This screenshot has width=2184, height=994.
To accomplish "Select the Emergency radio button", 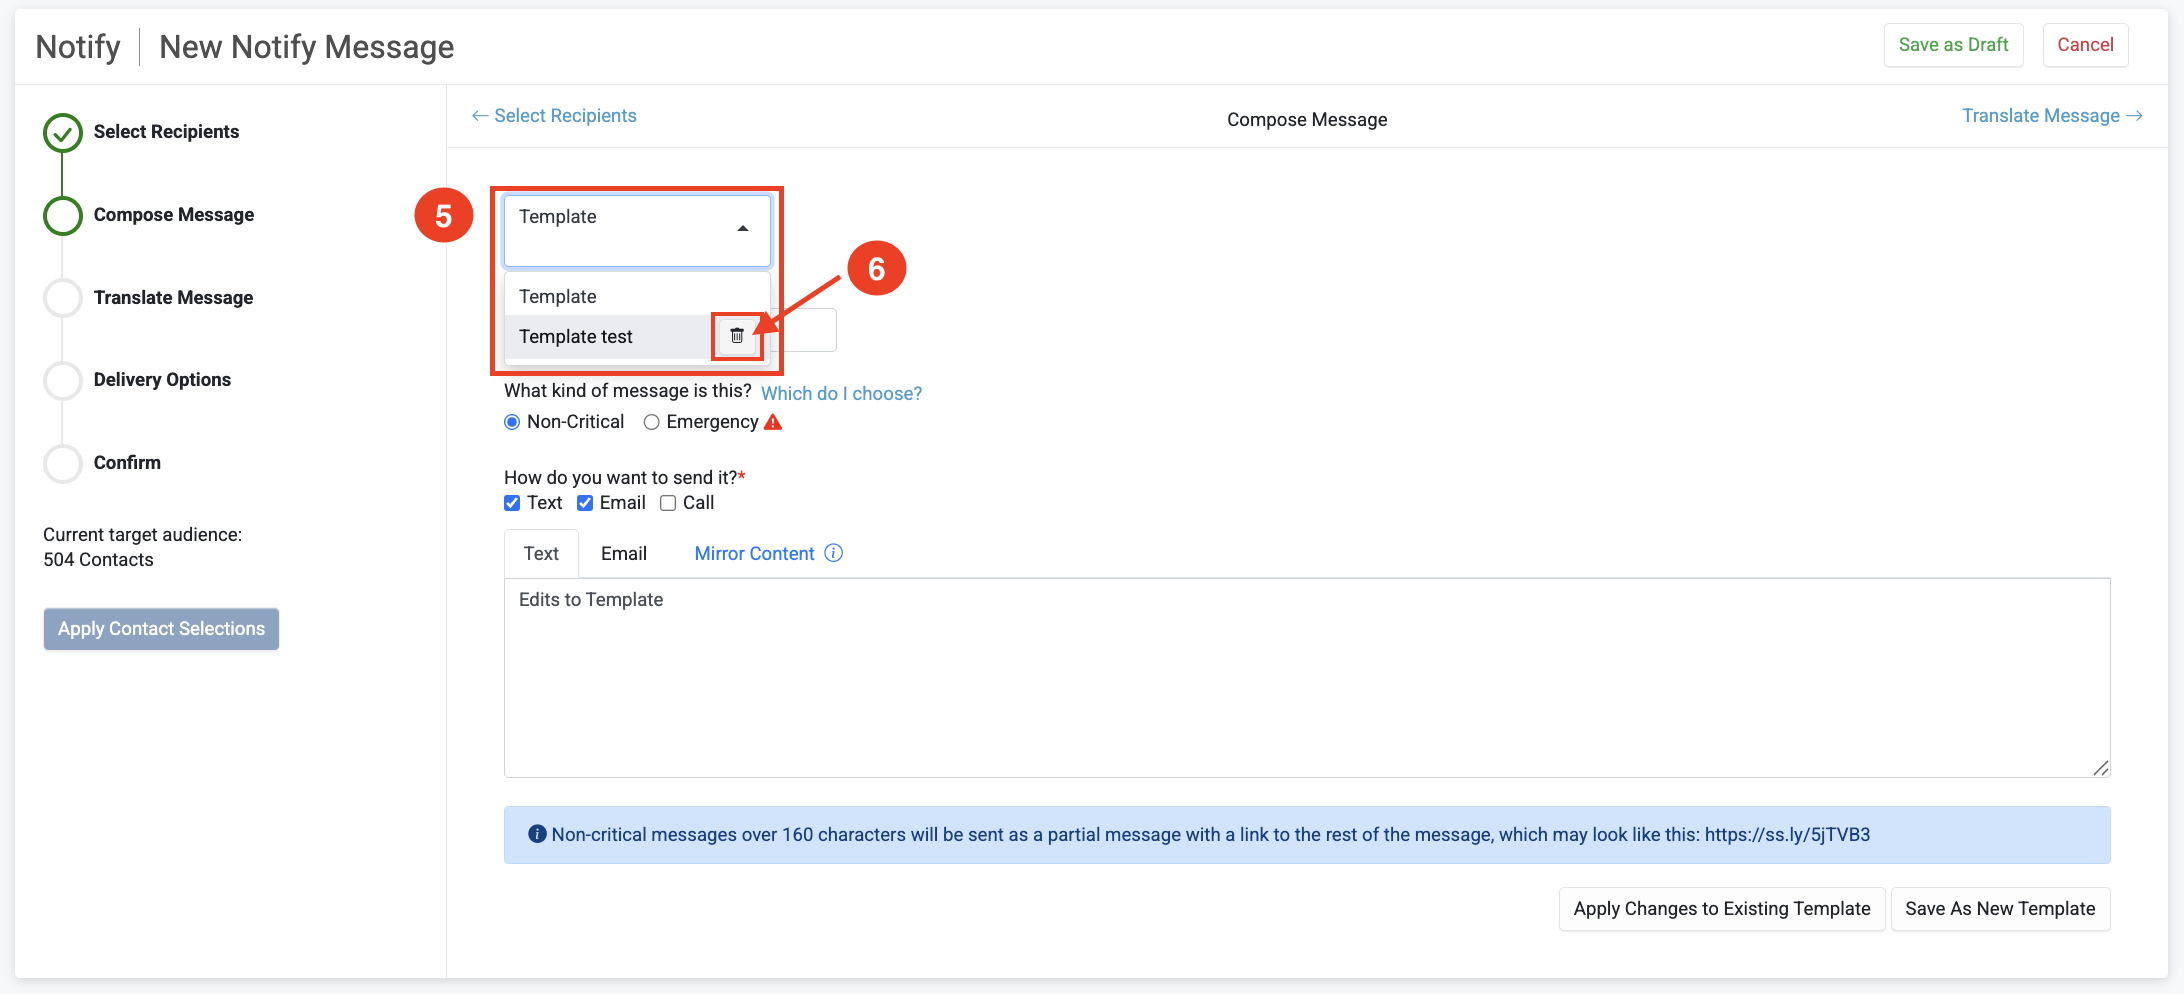I will tap(652, 422).
